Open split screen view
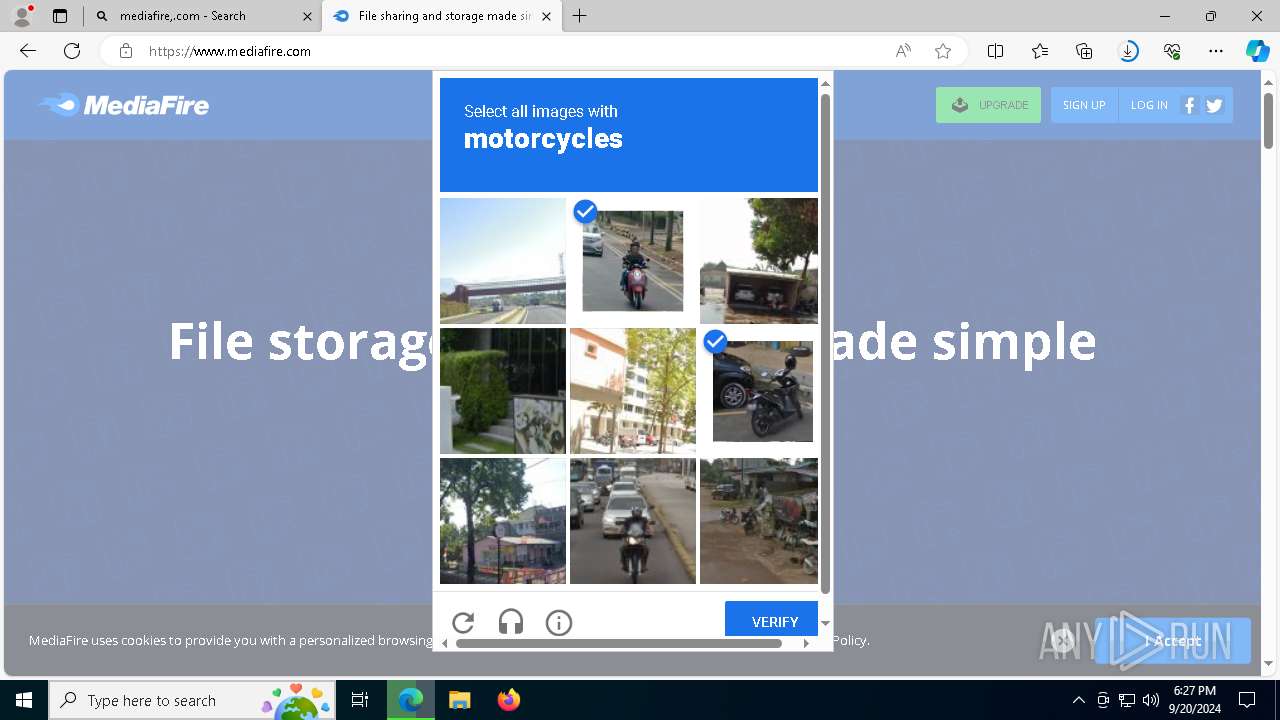Viewport: 1280px width, 720px height. (996, 51)
